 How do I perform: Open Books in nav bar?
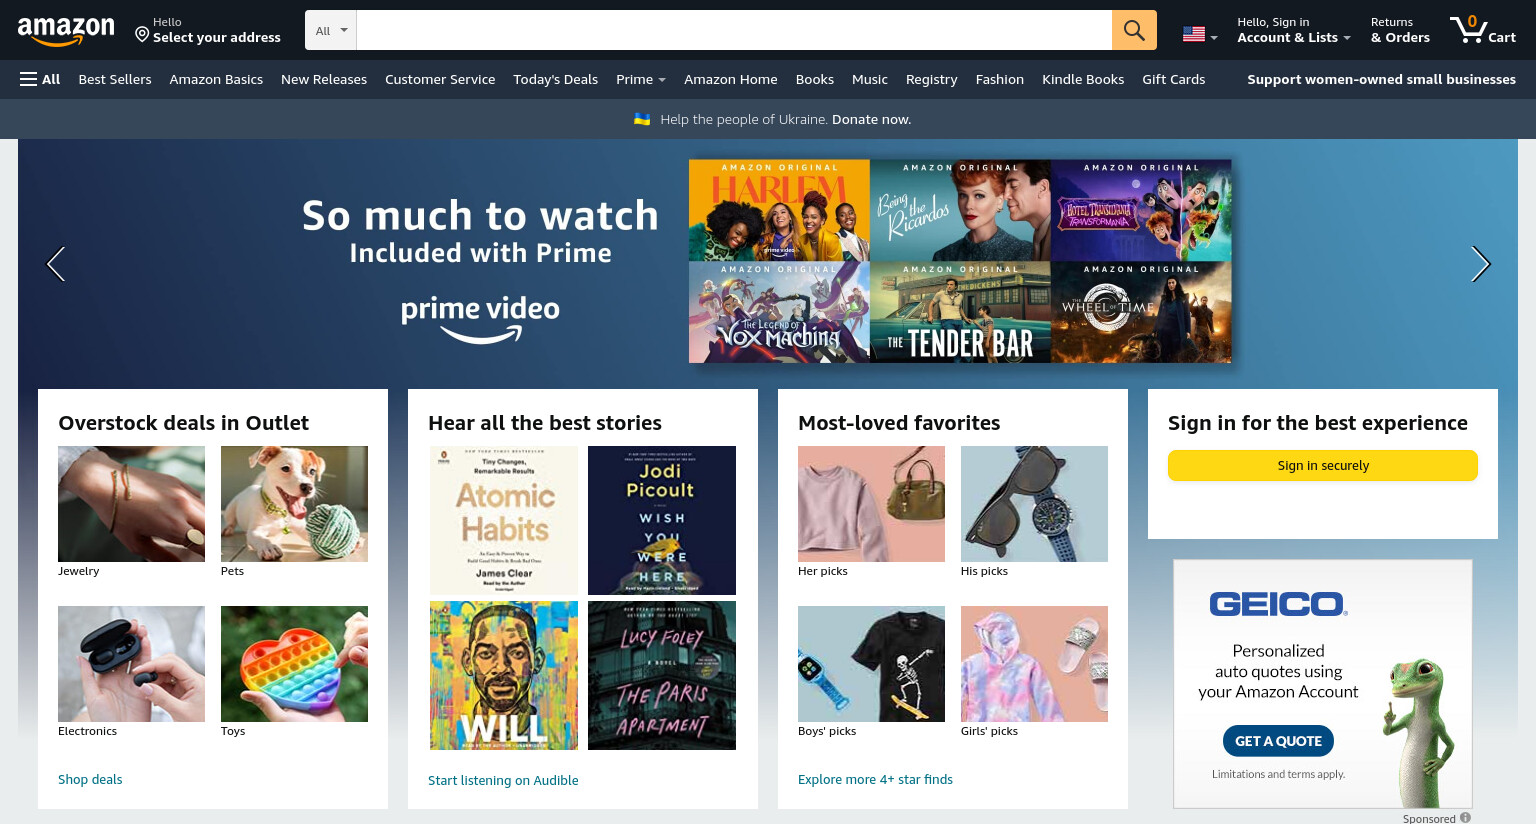coord(815,79)
